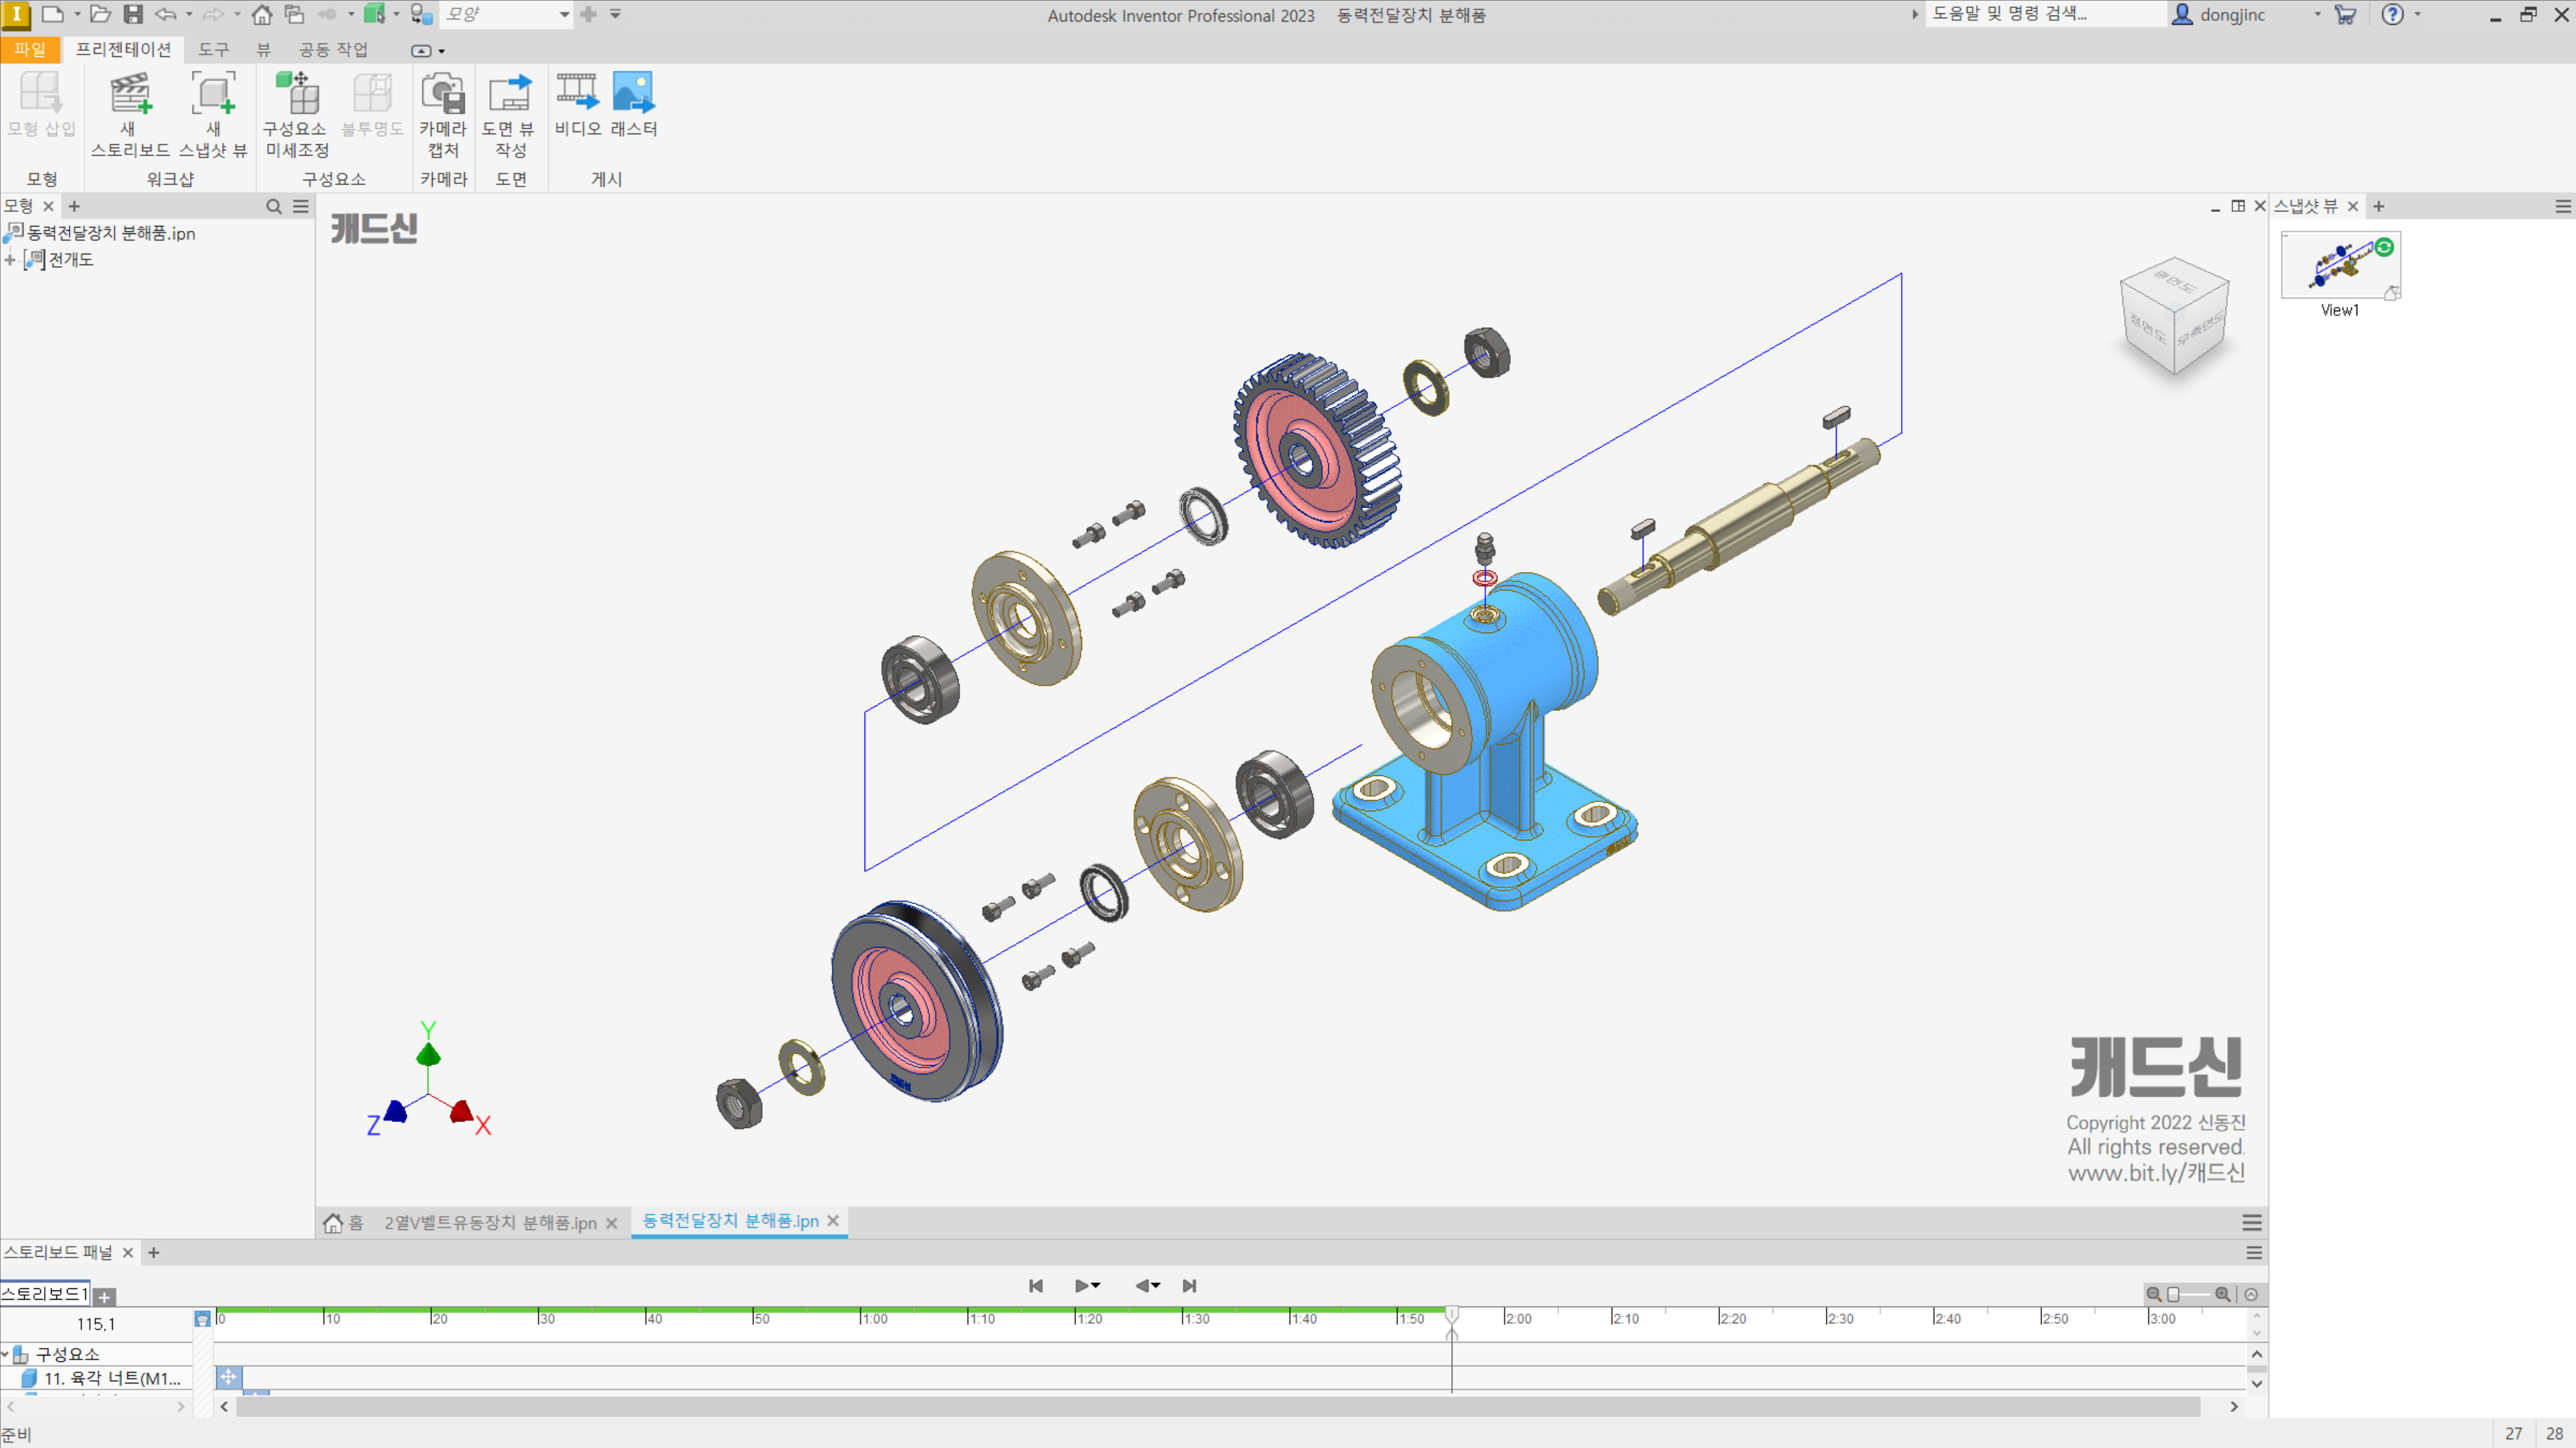Switch to the 공동 작업 ribbon tab
Viewport: 2576px width, 1448px height.
[x=333, y=49]
